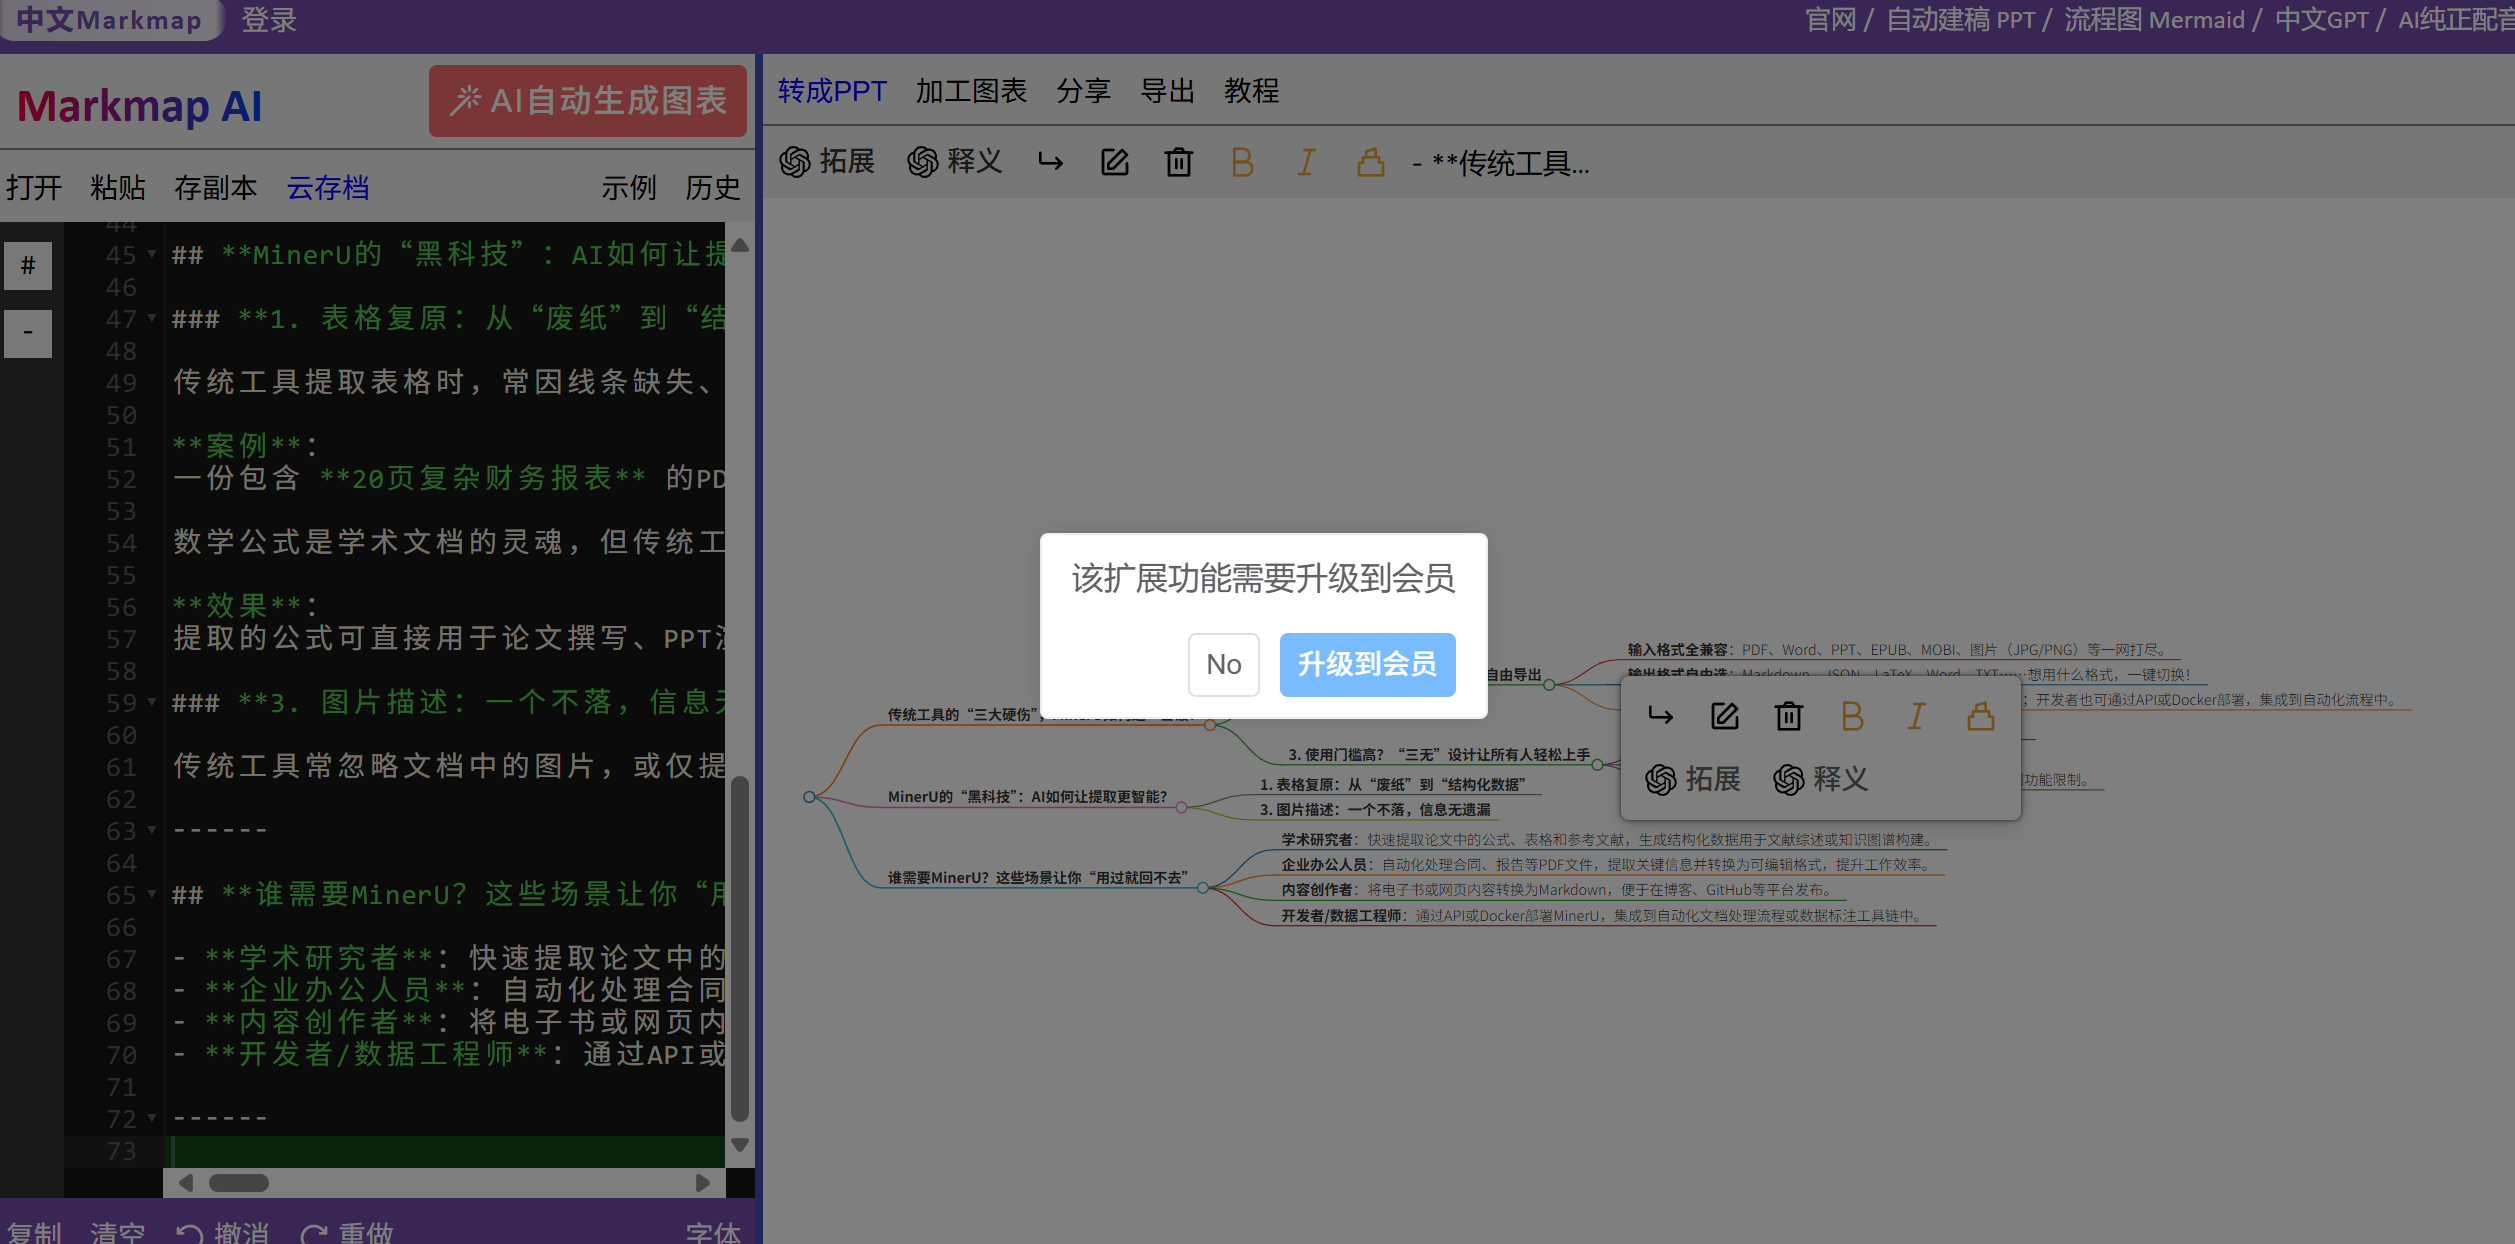Click the gold padlock toolbar icon
Image resolution: width=2515 pixels, height=1244 pixels.
1370,162
